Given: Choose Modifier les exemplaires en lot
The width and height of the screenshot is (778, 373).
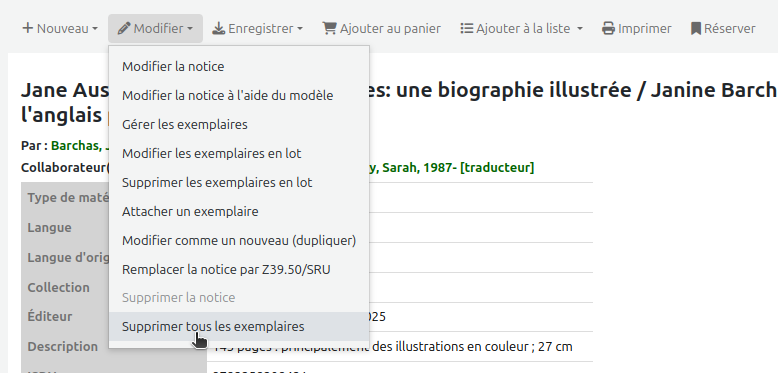Looking at the screenshot, I should coord(239,153).
